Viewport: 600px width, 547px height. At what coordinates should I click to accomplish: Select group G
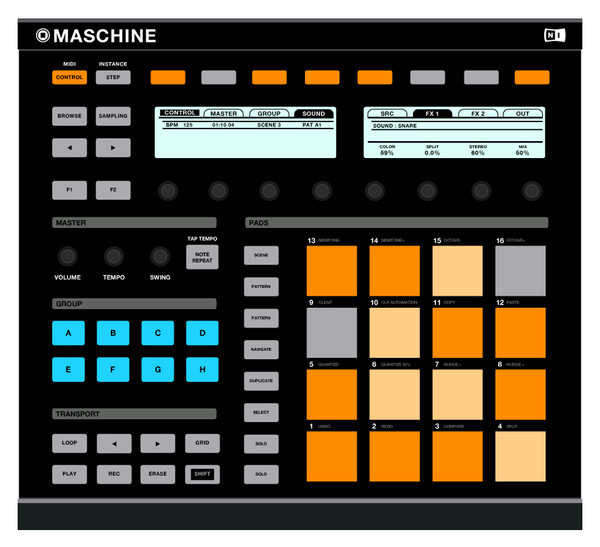[x=158, y=369]
